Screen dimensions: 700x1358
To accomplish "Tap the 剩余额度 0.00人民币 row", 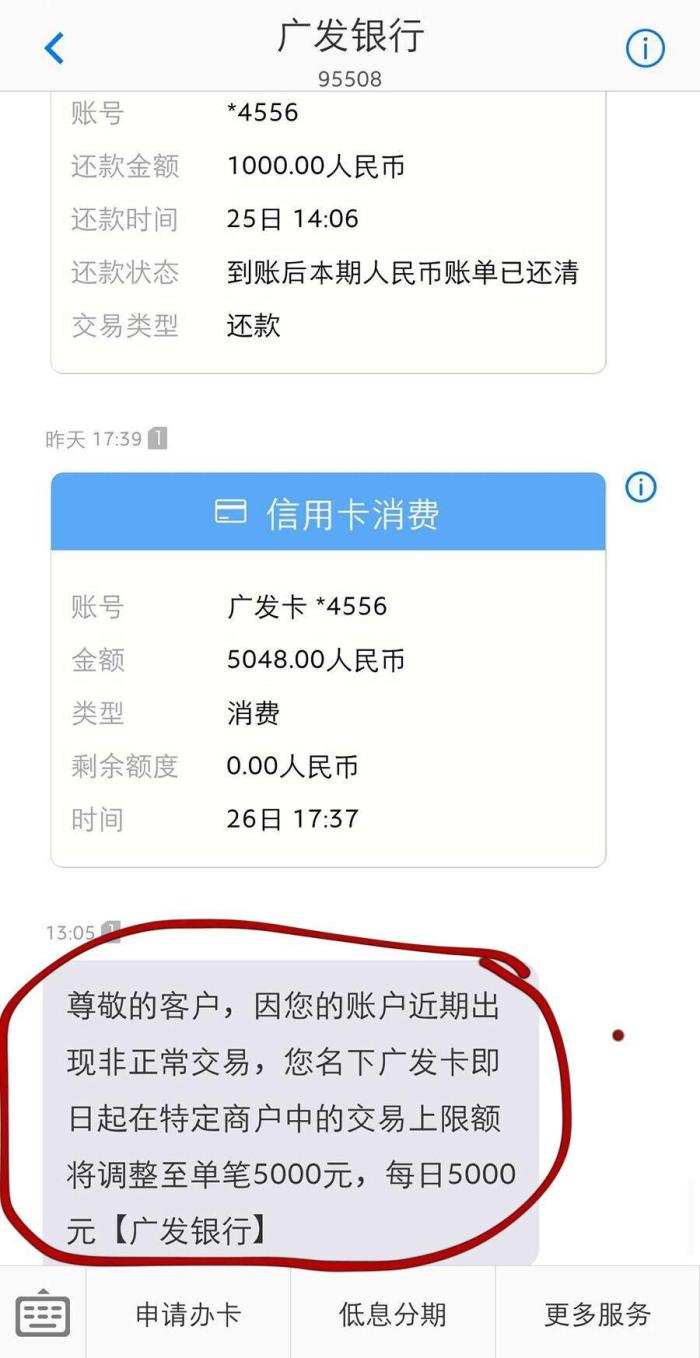I will point(328,766).
